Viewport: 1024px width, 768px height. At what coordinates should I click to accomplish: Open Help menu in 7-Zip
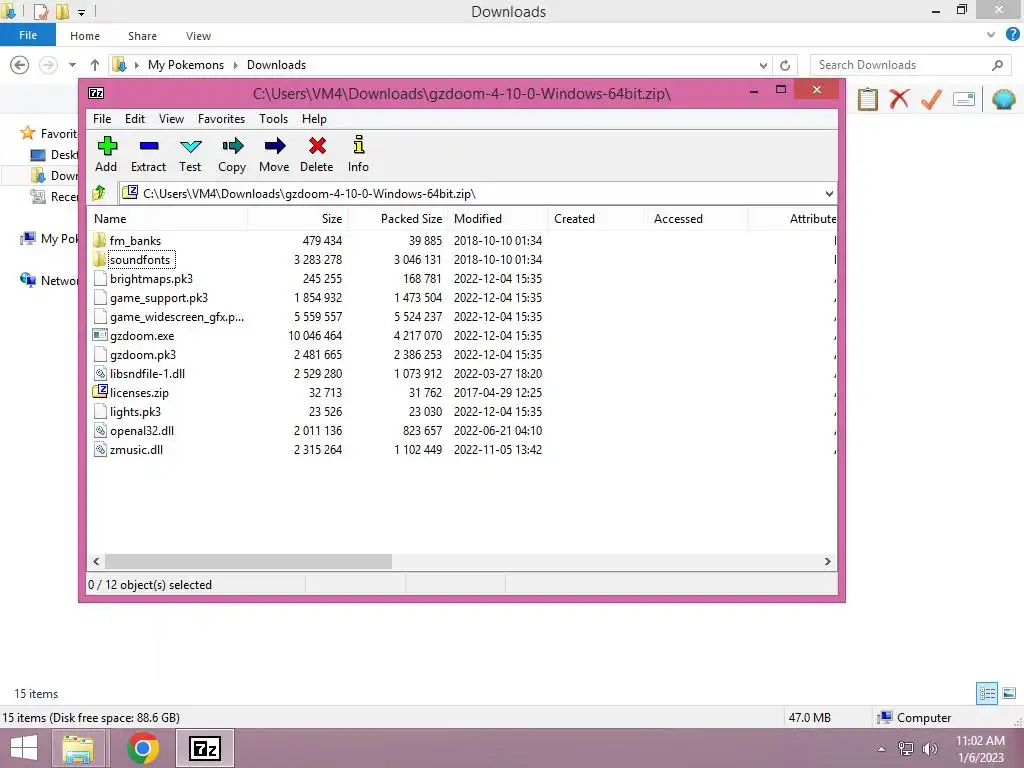click(x=314, y=118)
